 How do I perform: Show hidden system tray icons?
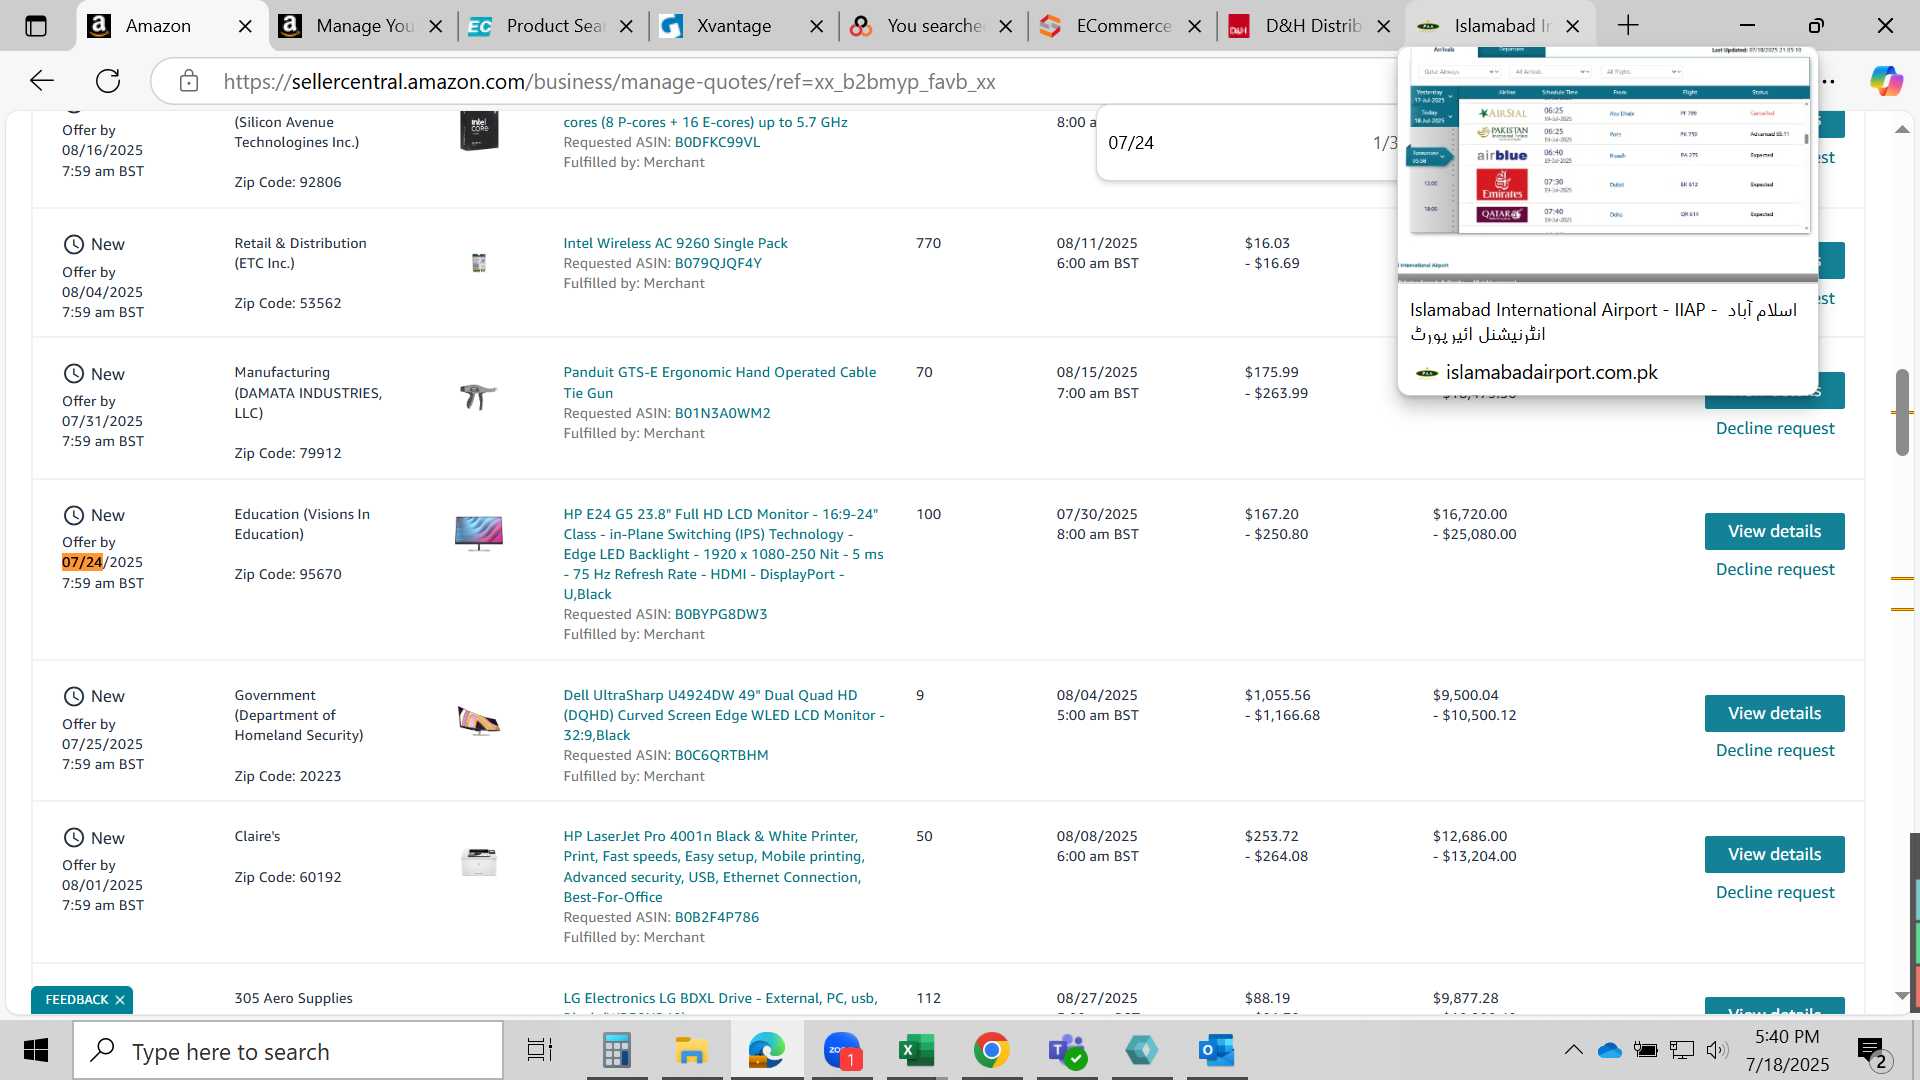pos(1573,1050)
